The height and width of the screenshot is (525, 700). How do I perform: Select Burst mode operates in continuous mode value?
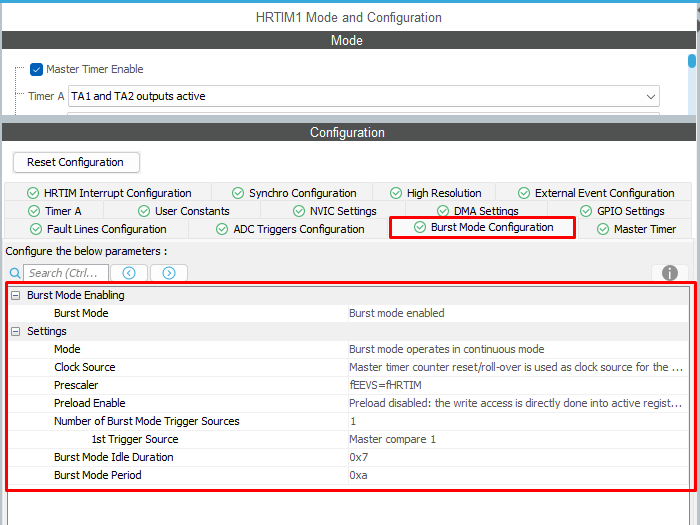[518, 349]
